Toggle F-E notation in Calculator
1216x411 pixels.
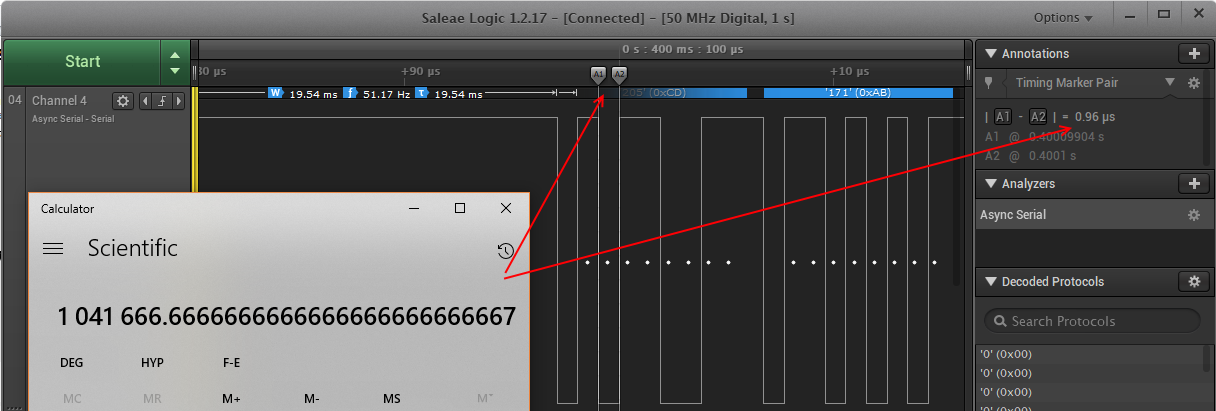point(231,363)
